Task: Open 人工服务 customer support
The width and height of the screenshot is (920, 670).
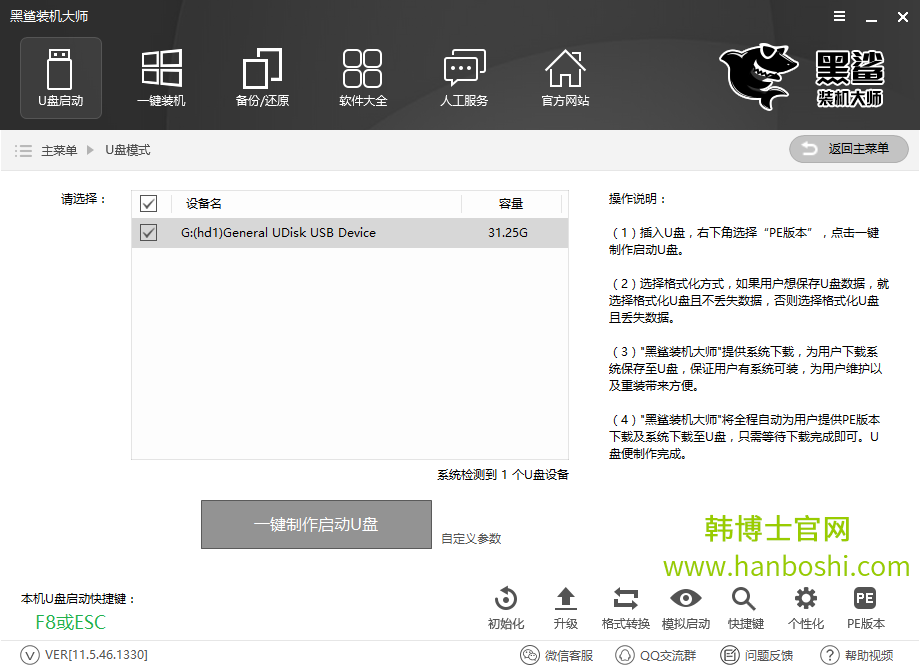Action: pos(463,77)
